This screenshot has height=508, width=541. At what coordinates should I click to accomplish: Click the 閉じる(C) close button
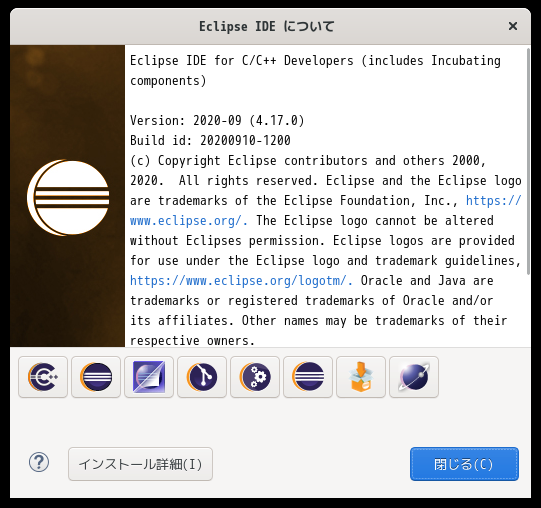pos(464,464)
